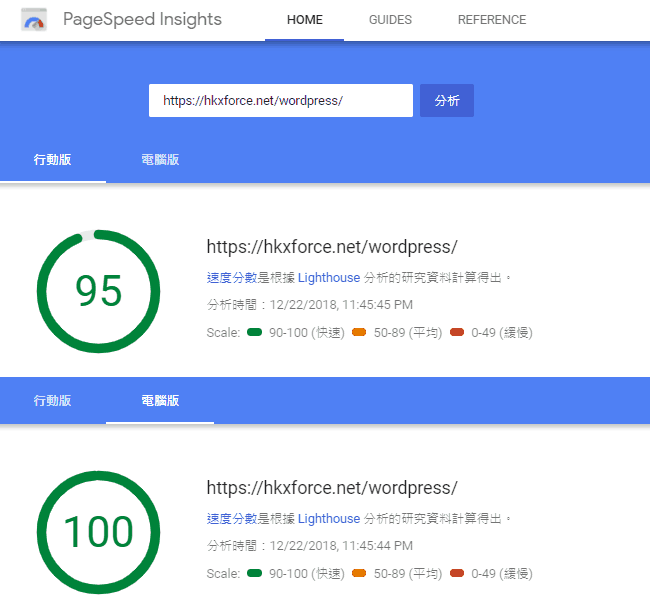Select the upper 電腦版 desktop tab
The width and height of the screenshot is (650, 615).
click(160, 160)
